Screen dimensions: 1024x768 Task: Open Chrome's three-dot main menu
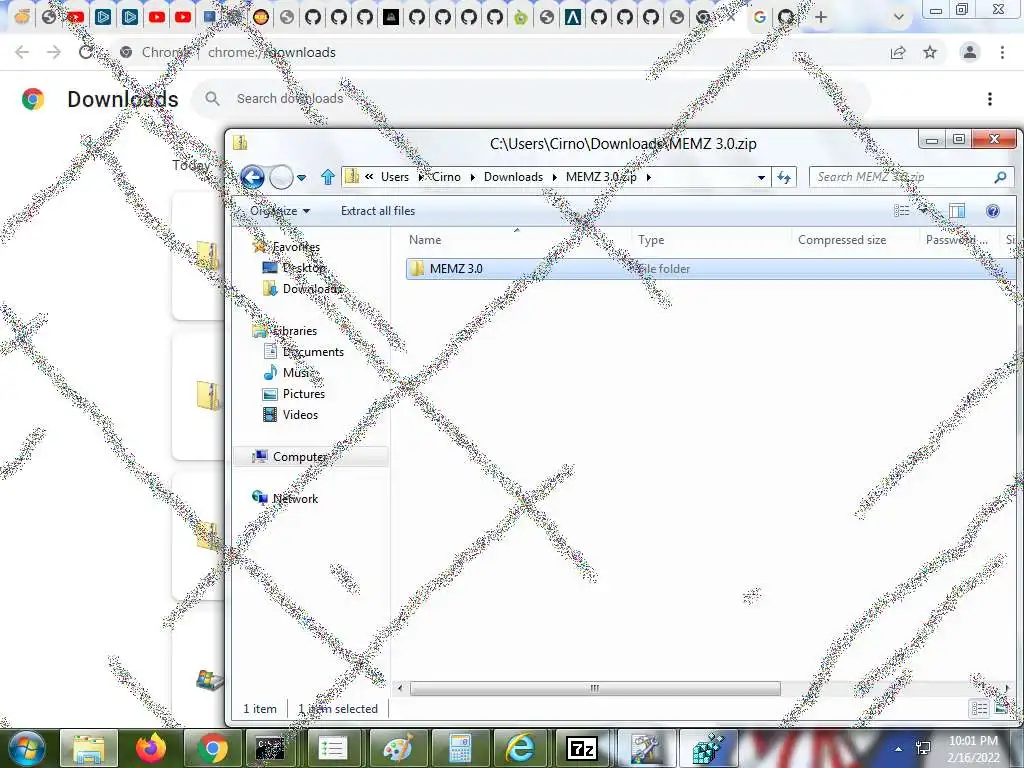tap(1002, 52)
